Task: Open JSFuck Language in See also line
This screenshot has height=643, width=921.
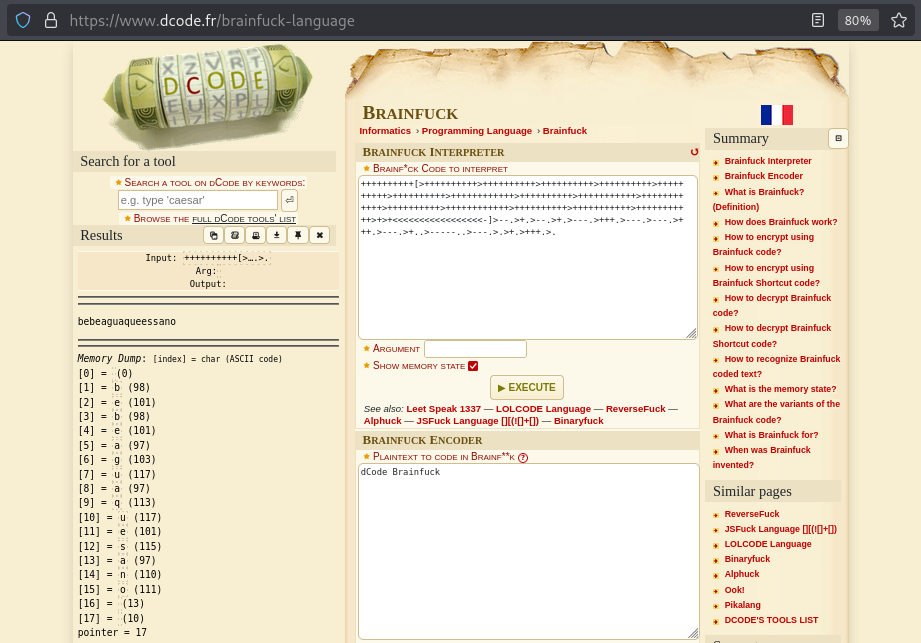Action: (478, 421)
